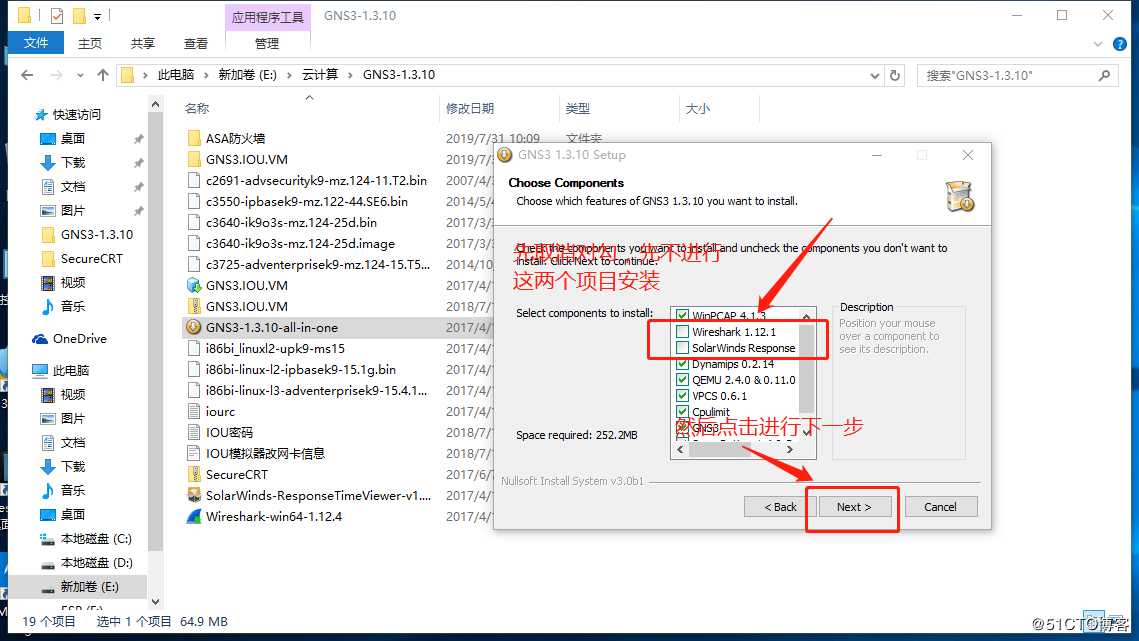Expand the breadcrumb arrow after 此电脑

(x=206, y=75)
